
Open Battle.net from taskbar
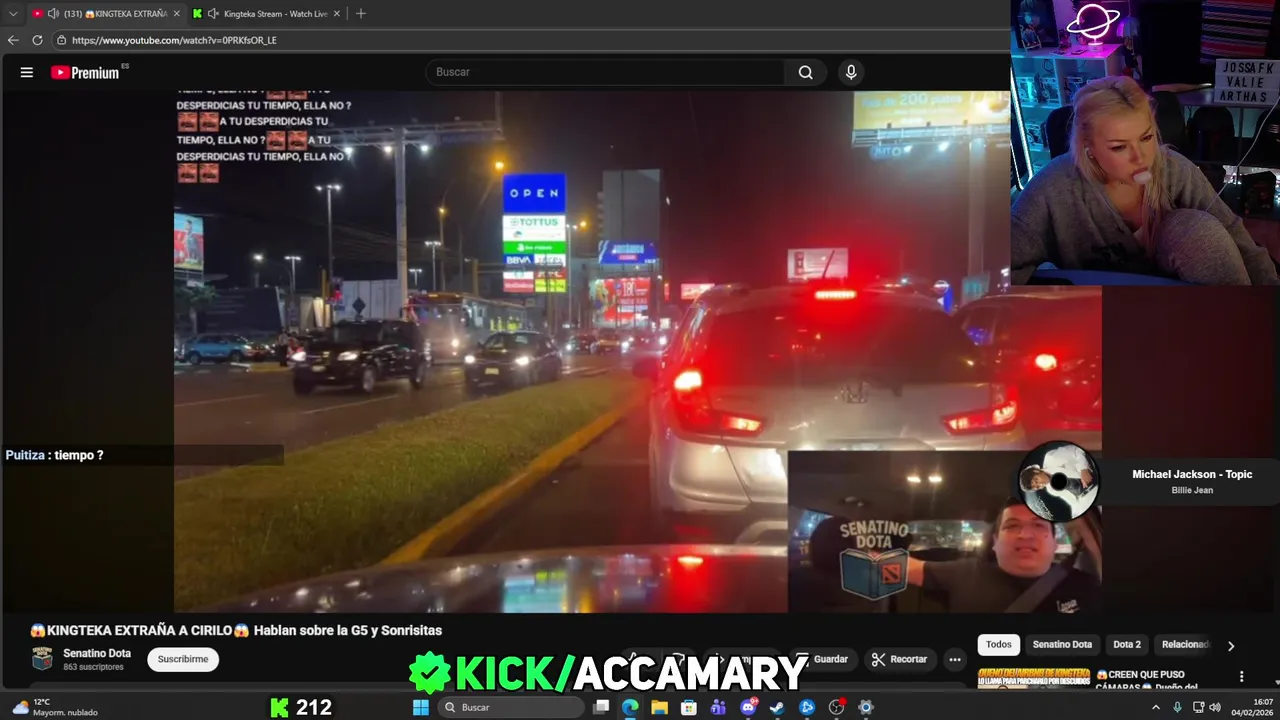point(807,707)
